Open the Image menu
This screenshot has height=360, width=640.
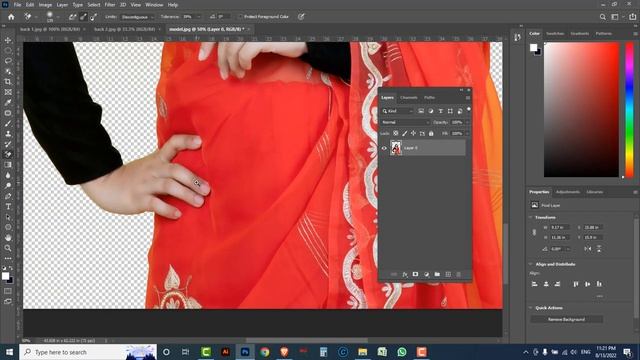point(45,5)
